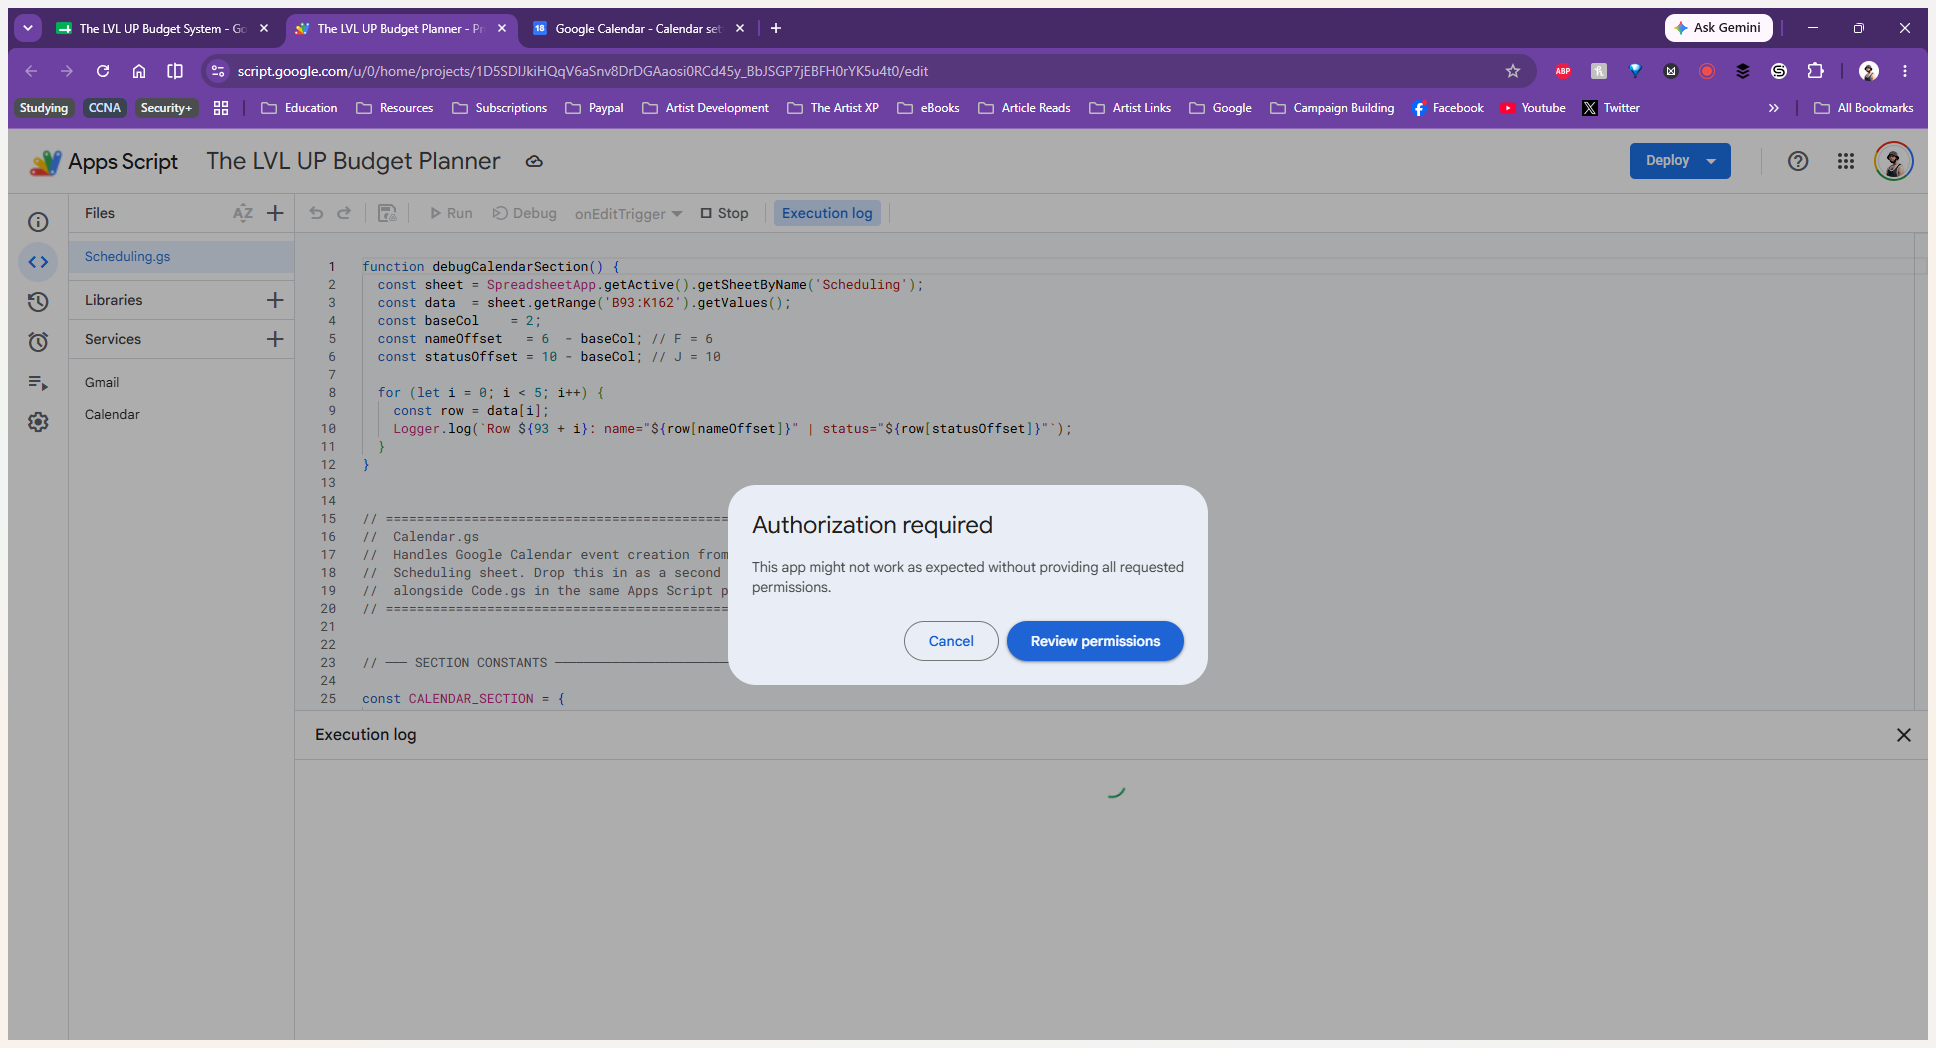Select the Editor code icon in sidebar
Screen dimensions: 1936x1048
(38, 262)
